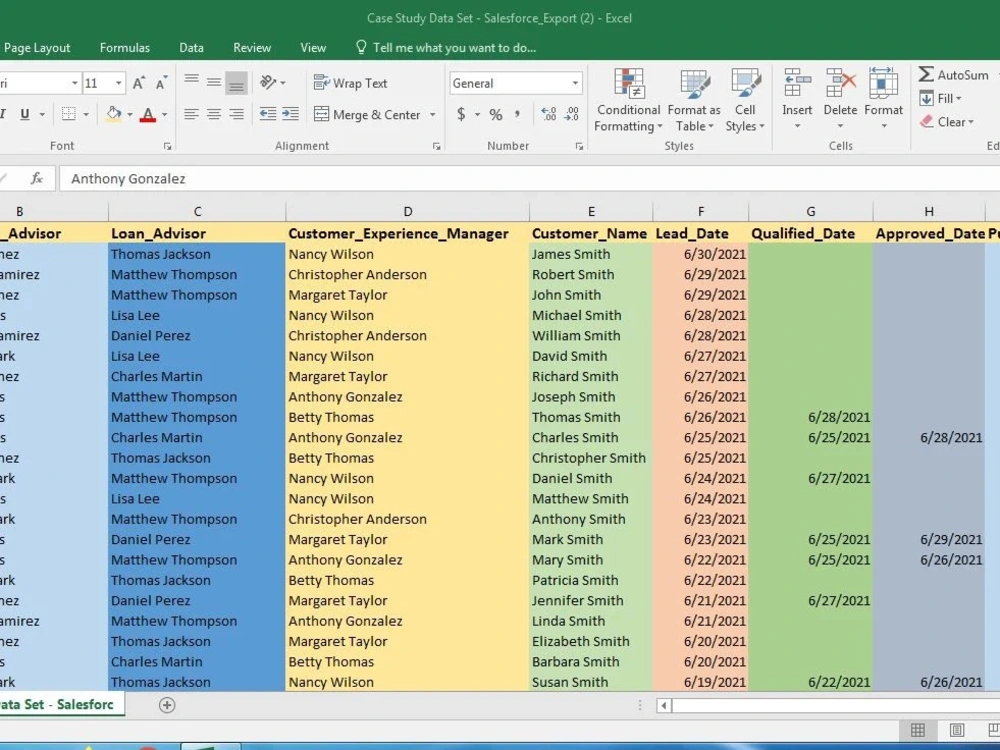Open Conditional Formatting menu

pos(628,100)
